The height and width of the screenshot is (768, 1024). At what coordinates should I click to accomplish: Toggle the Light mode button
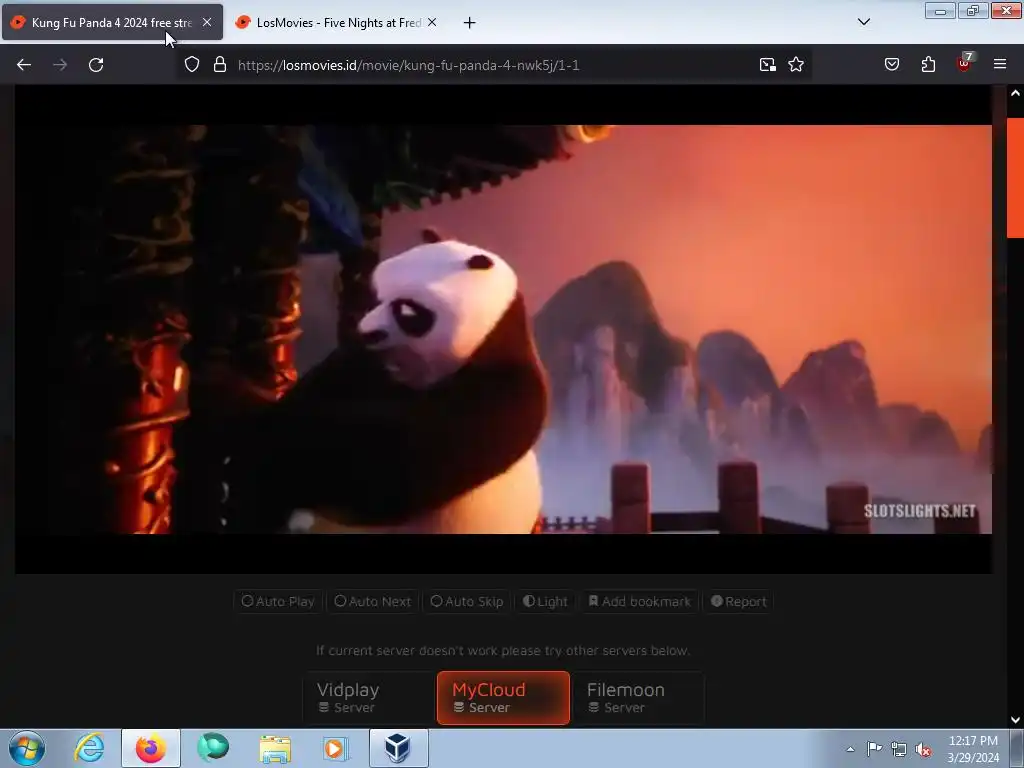pos(545,601)
